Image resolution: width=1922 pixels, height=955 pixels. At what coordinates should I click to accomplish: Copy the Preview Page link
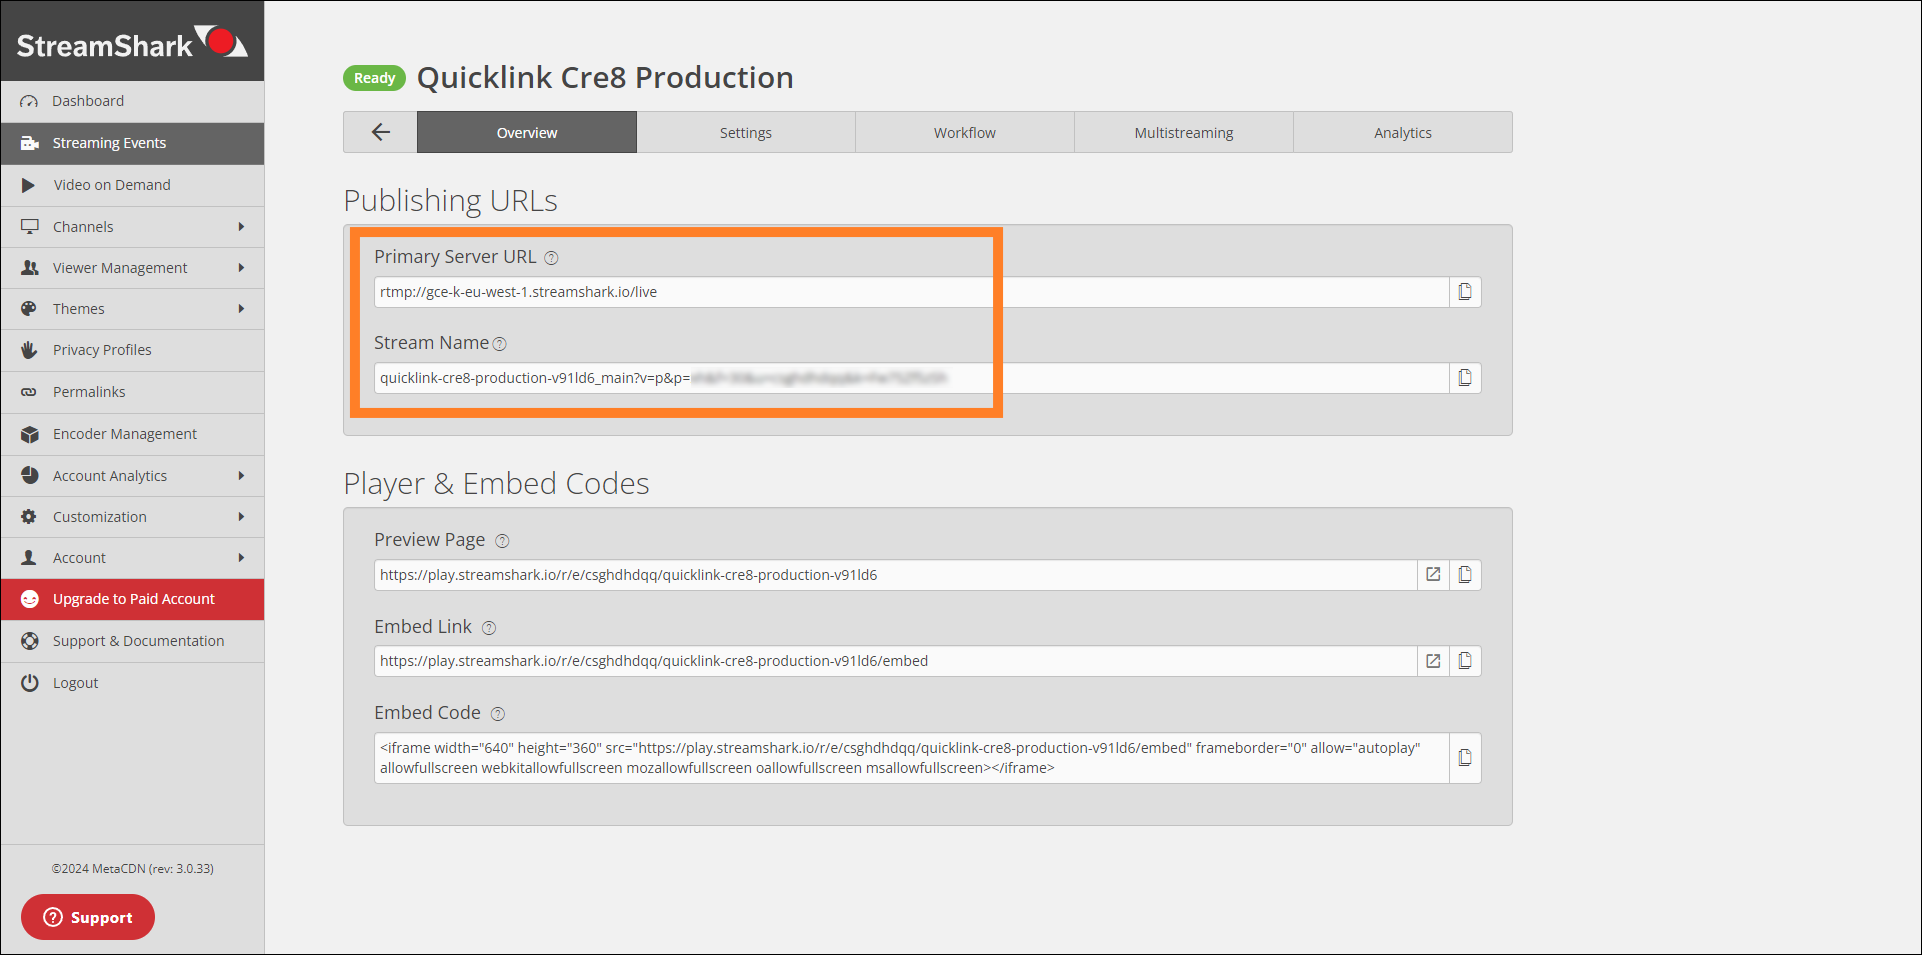[x=1465, y=575]
